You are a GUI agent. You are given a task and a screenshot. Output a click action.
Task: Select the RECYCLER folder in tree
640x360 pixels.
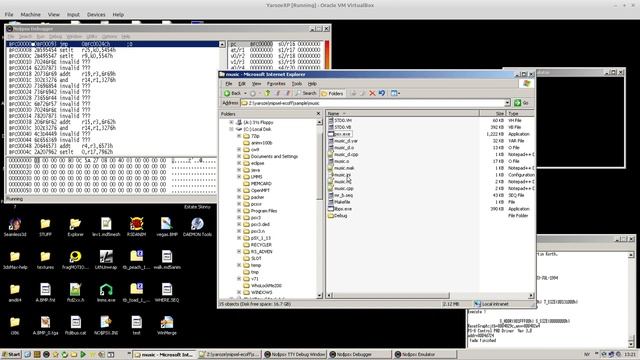257,245
